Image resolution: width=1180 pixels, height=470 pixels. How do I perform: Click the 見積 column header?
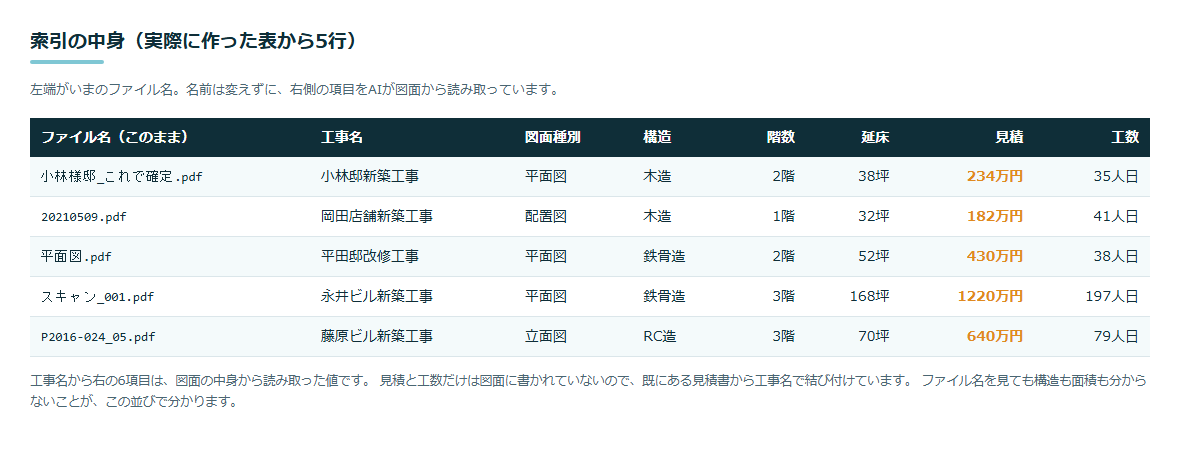coord(1009,138)
